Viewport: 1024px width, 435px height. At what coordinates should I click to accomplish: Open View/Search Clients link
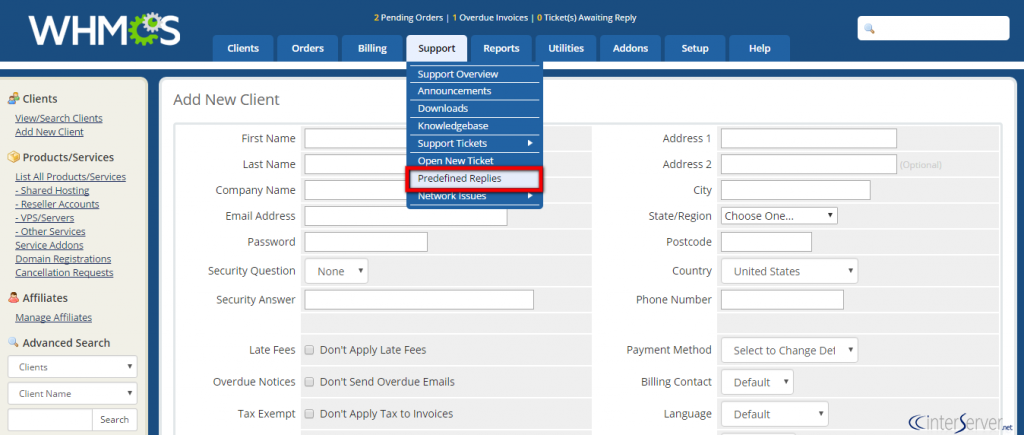[59, 118]
